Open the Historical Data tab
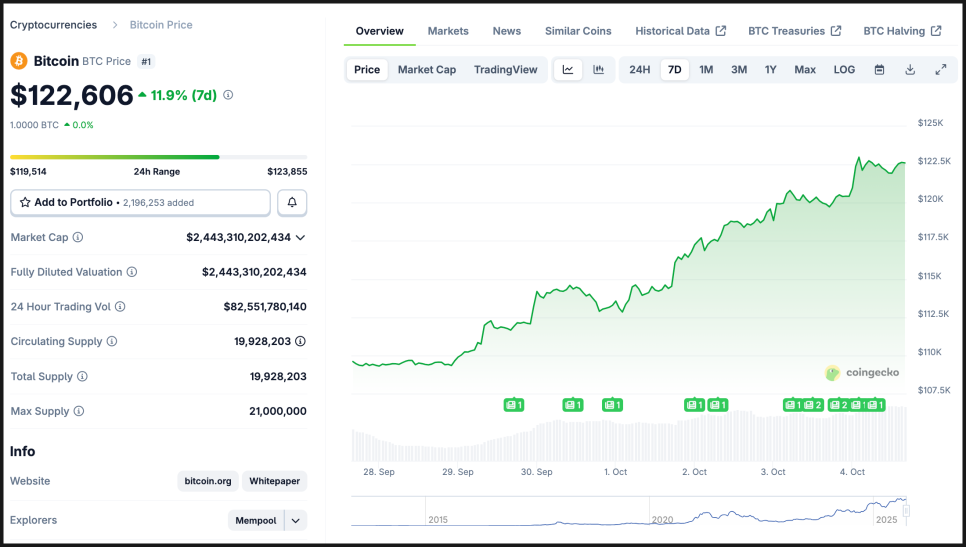 pos(680,31)
